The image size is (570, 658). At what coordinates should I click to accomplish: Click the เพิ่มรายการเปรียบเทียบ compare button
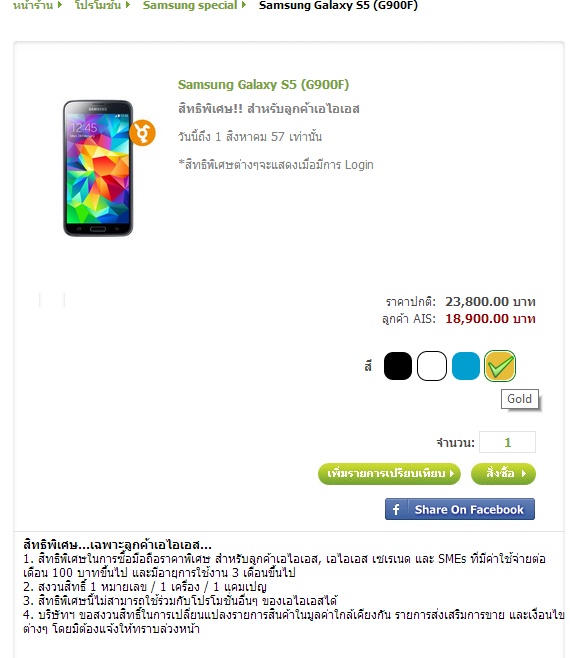pos(389,473)
